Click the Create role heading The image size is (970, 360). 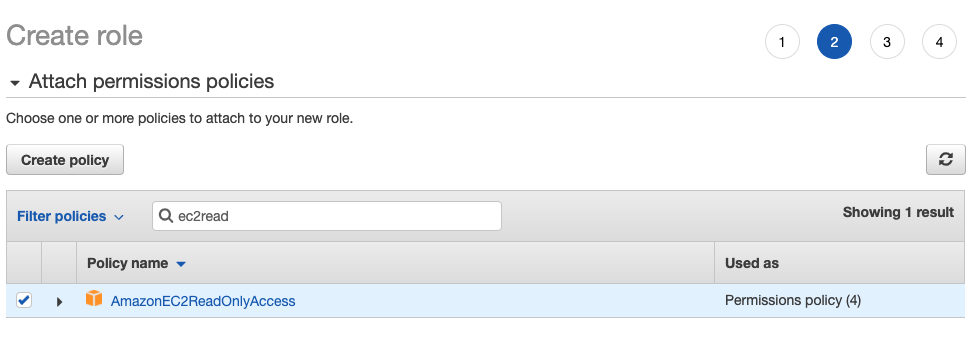74,35
